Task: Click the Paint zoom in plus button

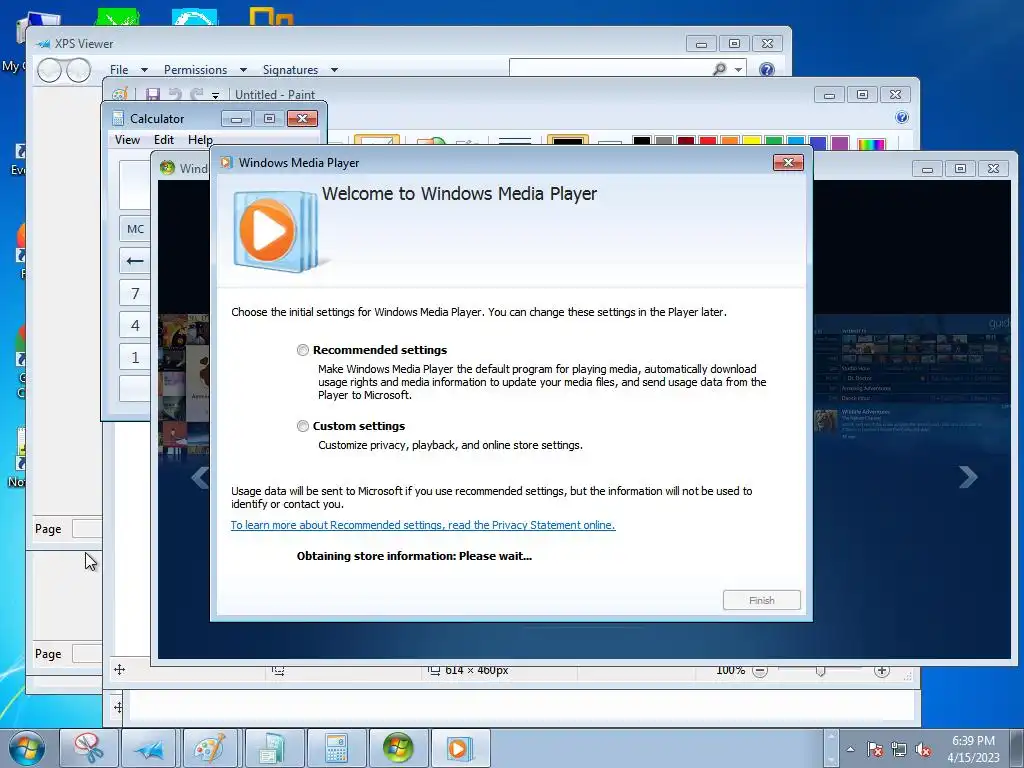Action: 882,671
